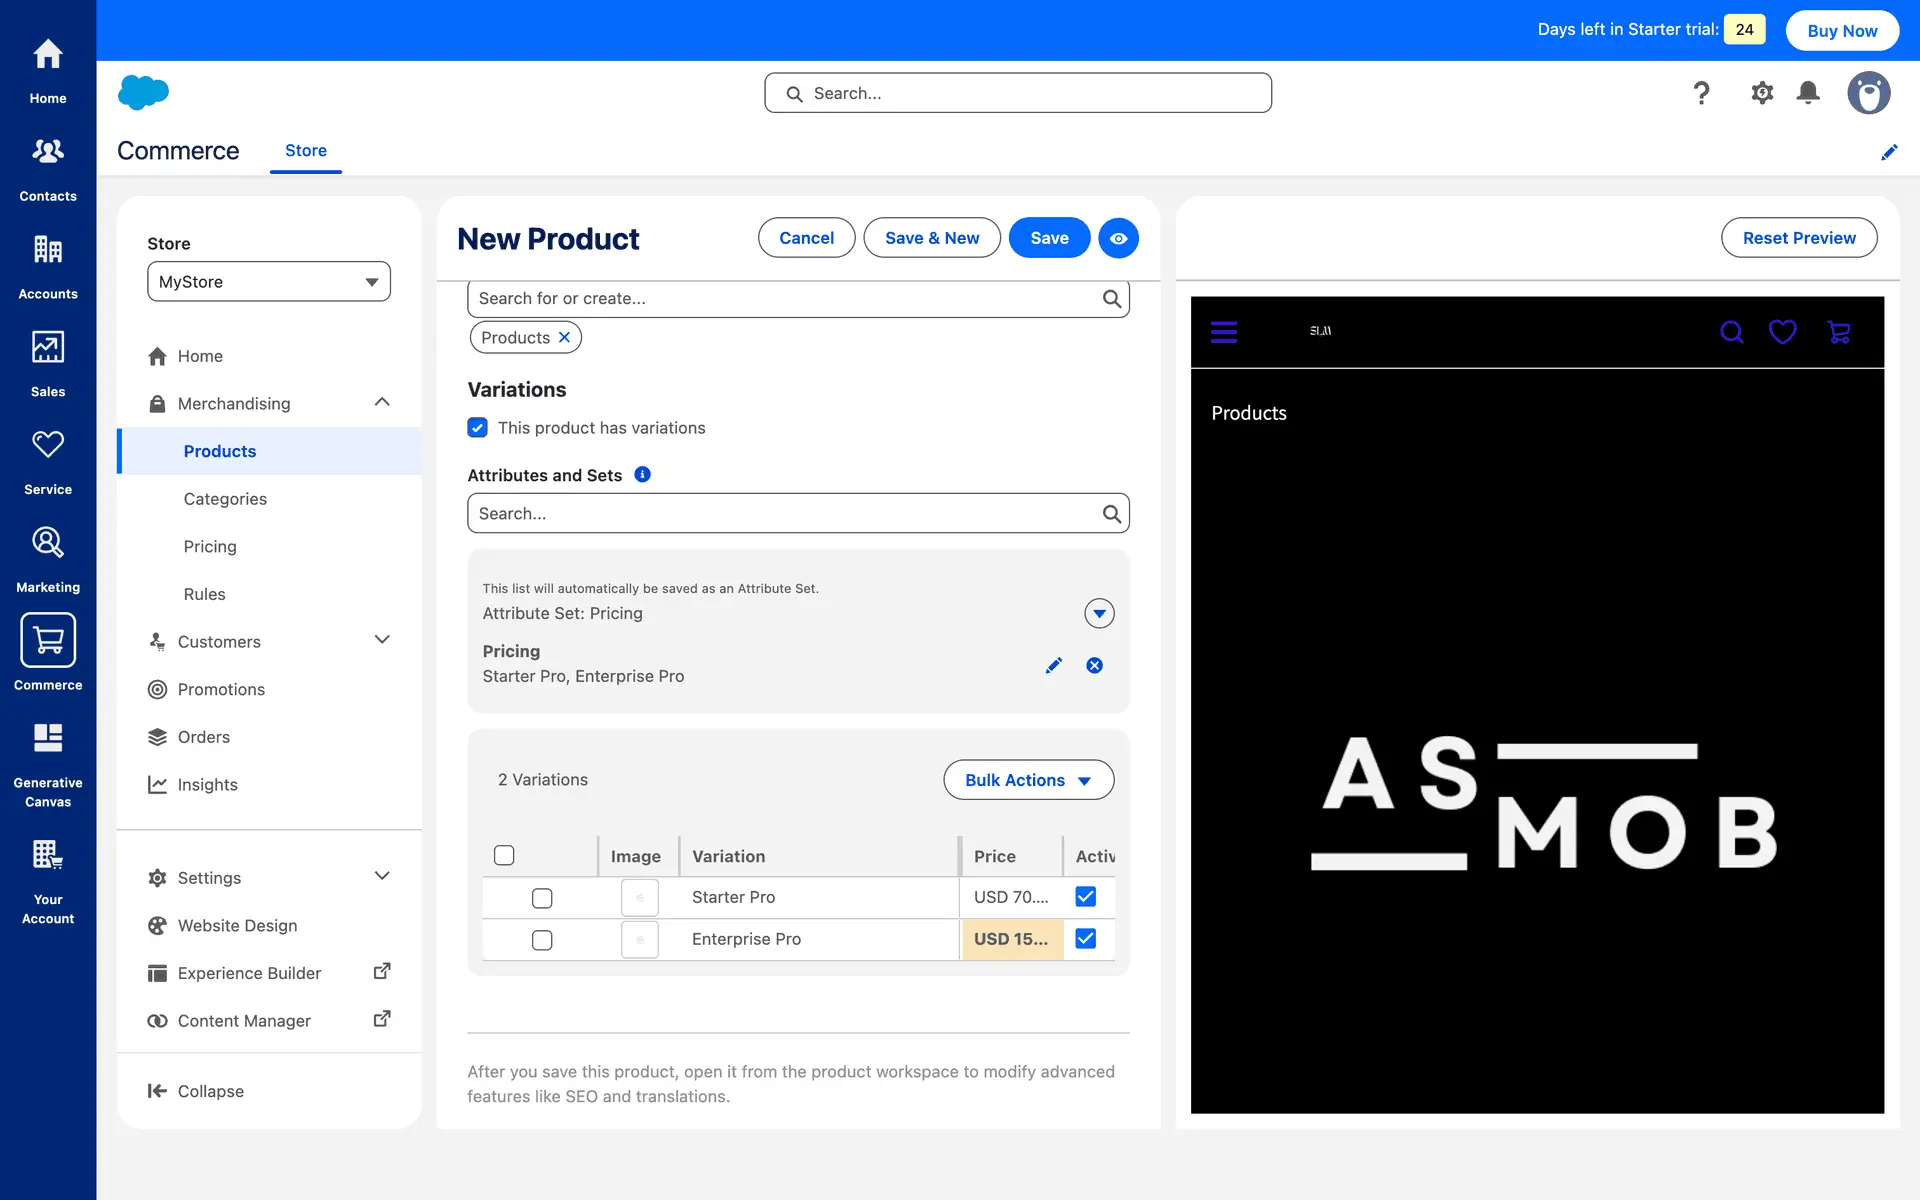The width and height of the screenshot is (1920, 1200).
Task: Open Categories under Merchandising
Action: [x=225, y=499]
